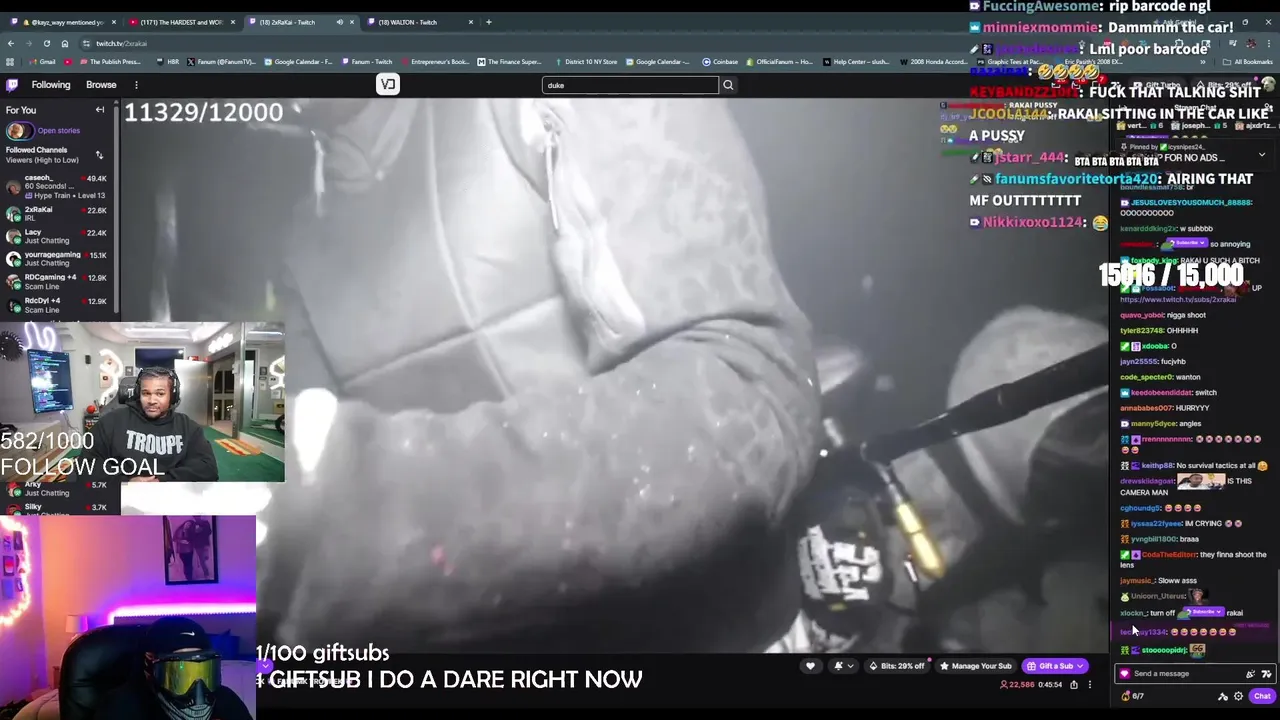Open the District 10 NY Store bookmark
Image resolution: width=1280 pixels, height=720 pixels.
pos(586,62)
